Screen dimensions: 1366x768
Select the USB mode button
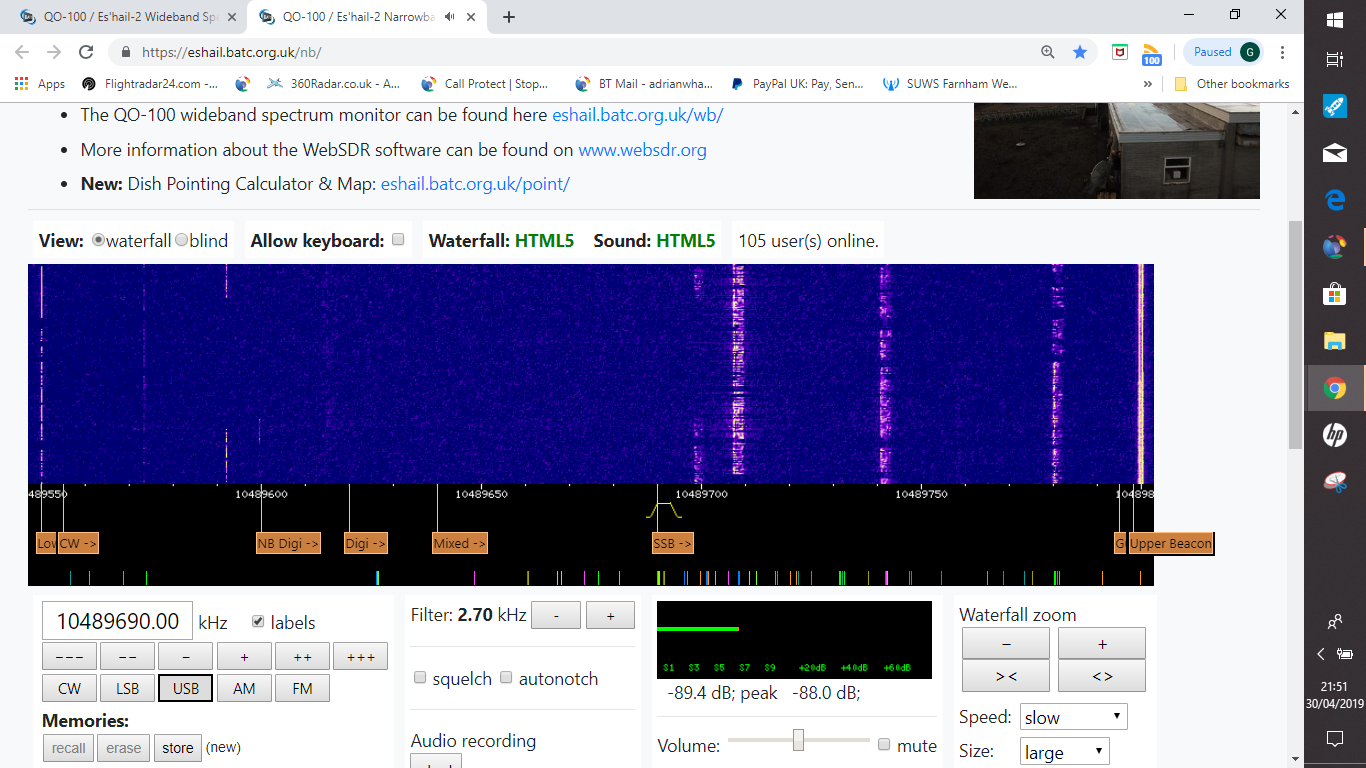point(186,688)
